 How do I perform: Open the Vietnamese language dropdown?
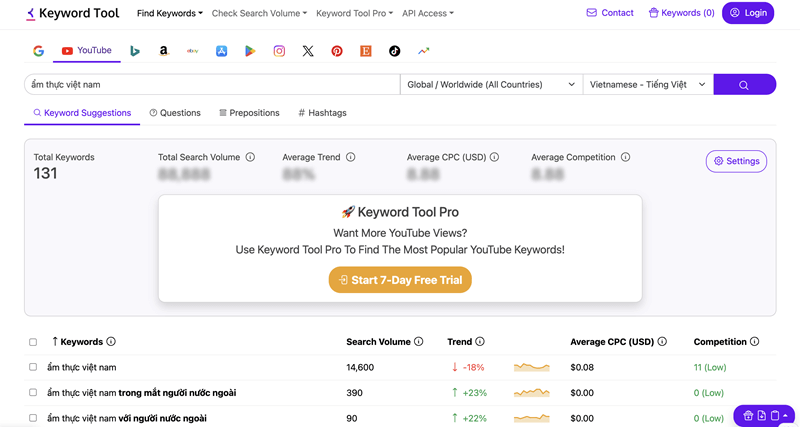click(x=648, y=85)
